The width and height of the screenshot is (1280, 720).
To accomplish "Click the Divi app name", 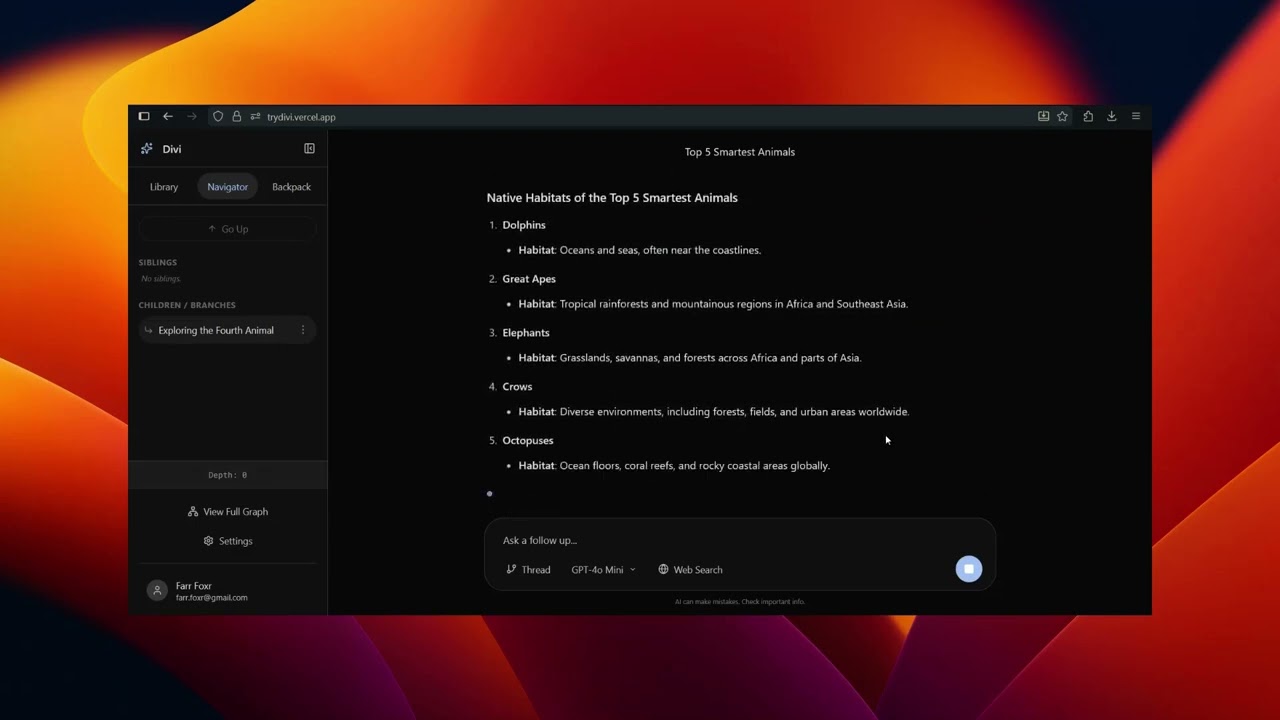I will [172, 149].
